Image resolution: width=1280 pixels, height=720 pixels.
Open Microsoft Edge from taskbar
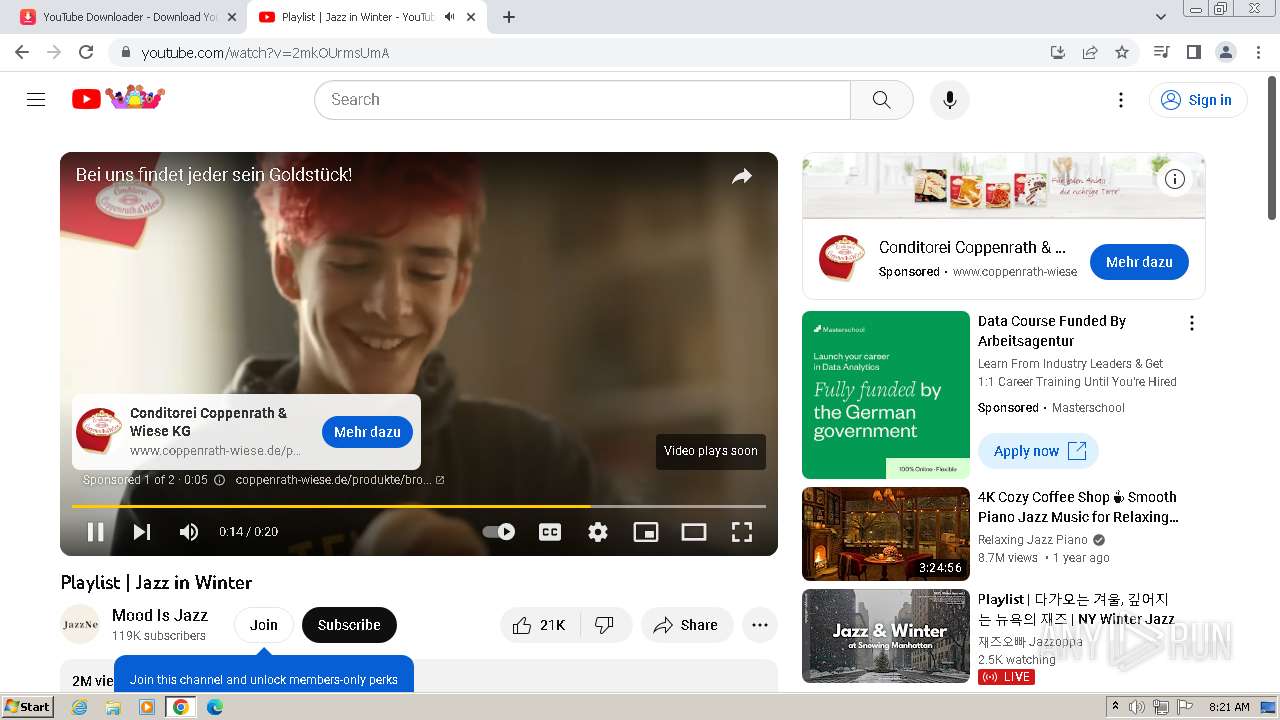coord(214,707)
